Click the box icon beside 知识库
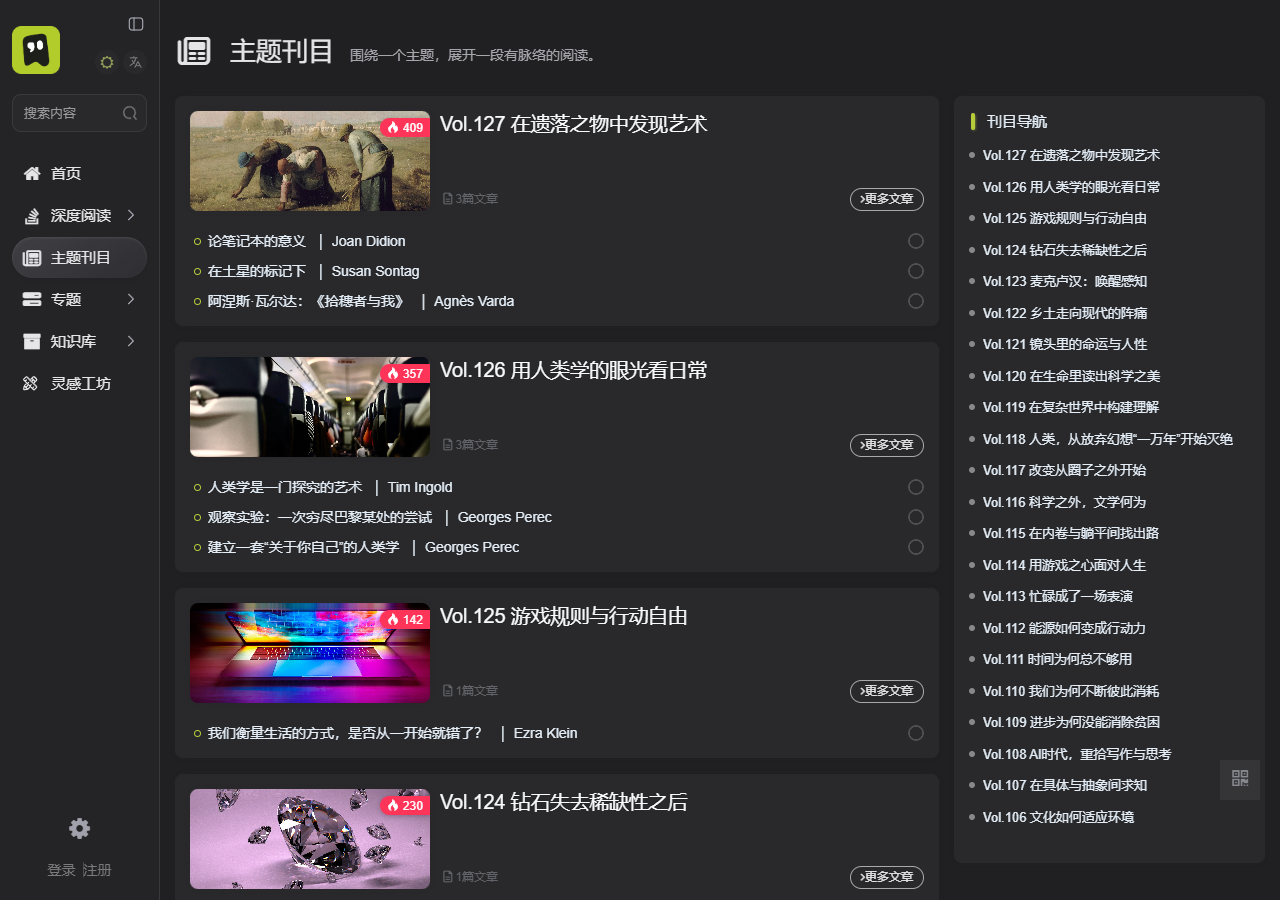Screen dimensions: 1280x900 [x=32, y=342]
